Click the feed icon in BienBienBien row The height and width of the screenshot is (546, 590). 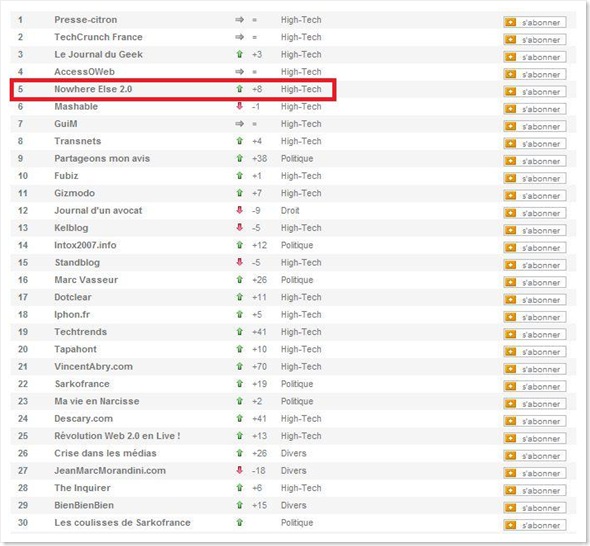tap(511, 508)
